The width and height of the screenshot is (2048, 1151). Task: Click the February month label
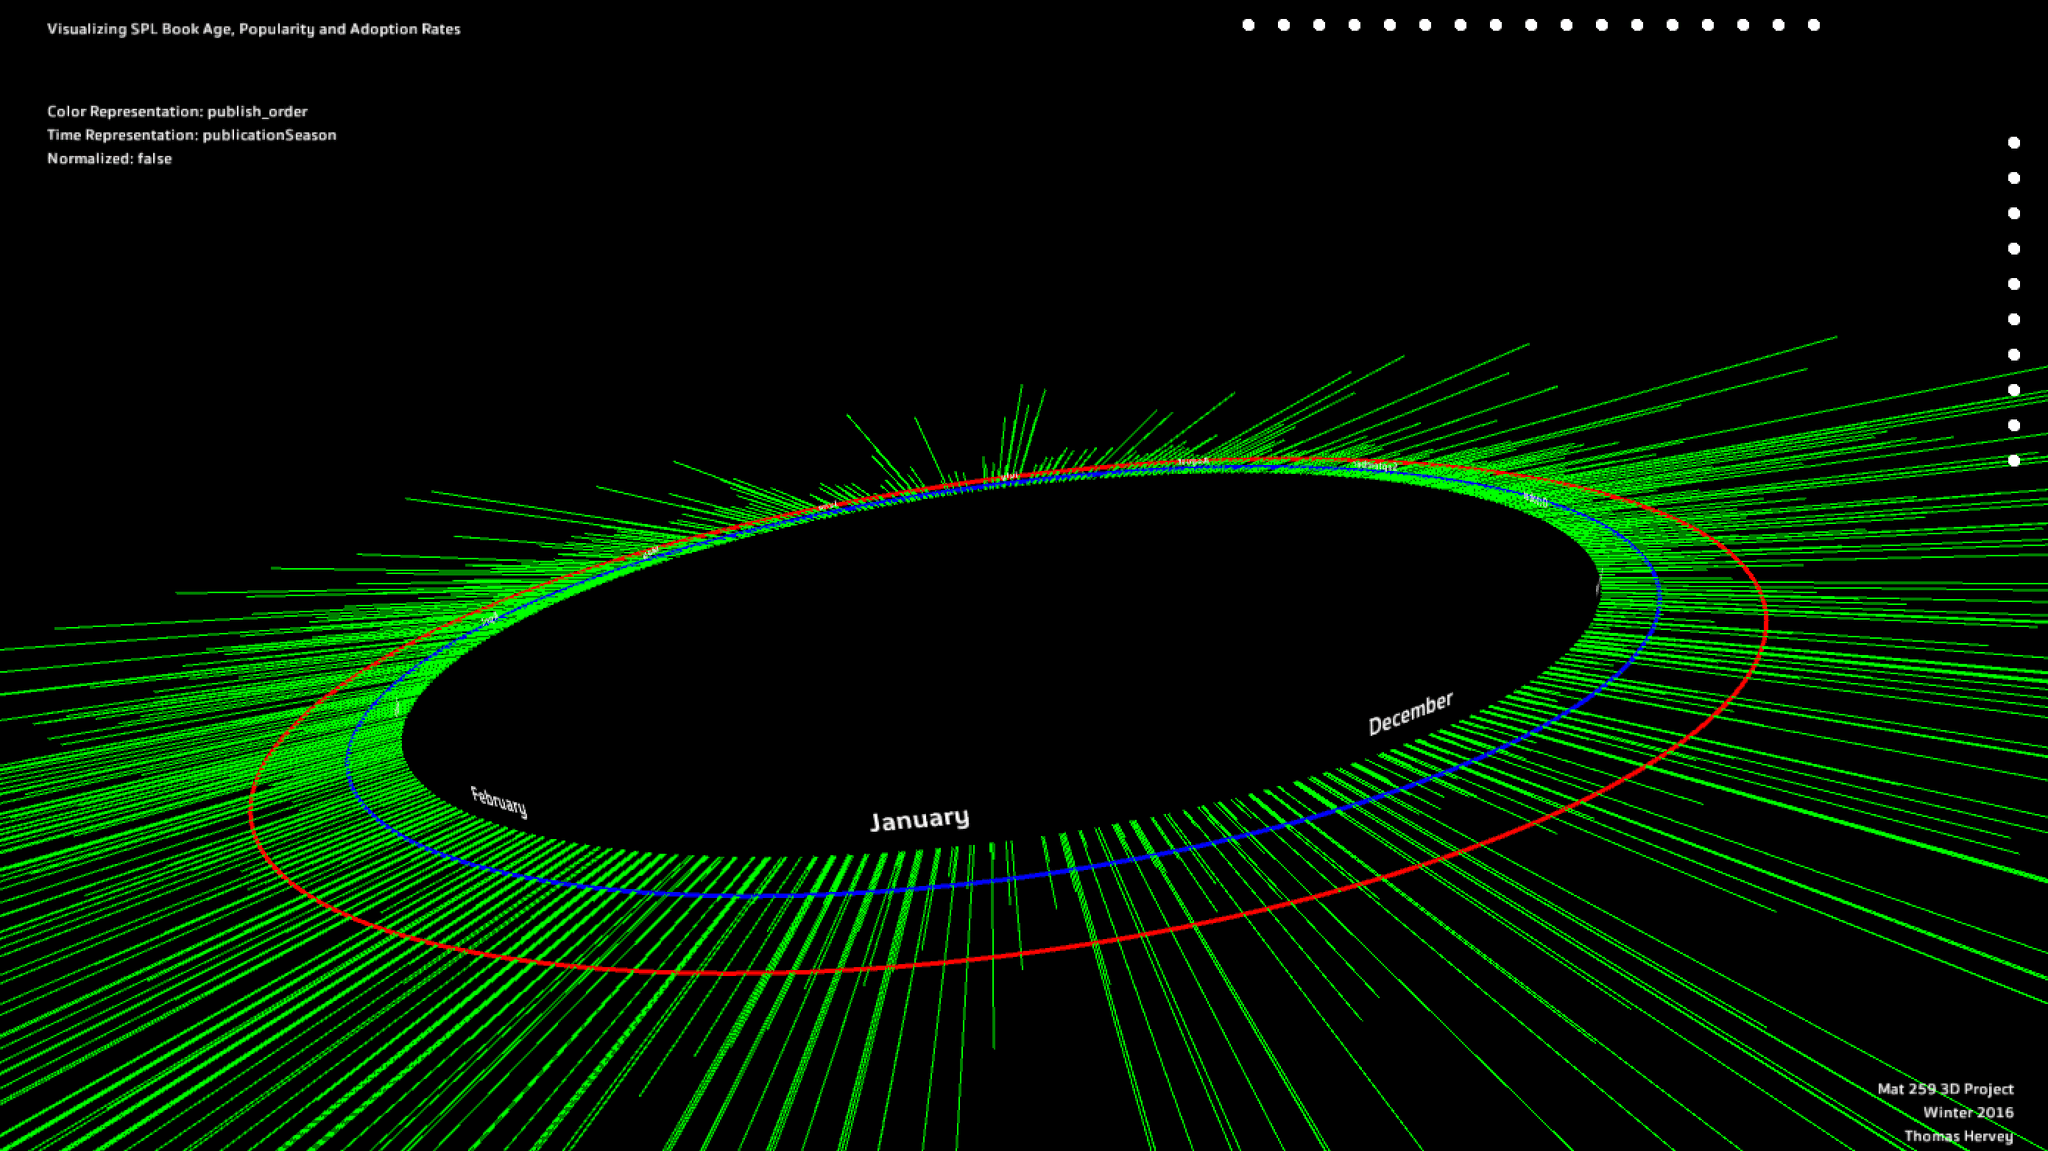click(498, 801)
